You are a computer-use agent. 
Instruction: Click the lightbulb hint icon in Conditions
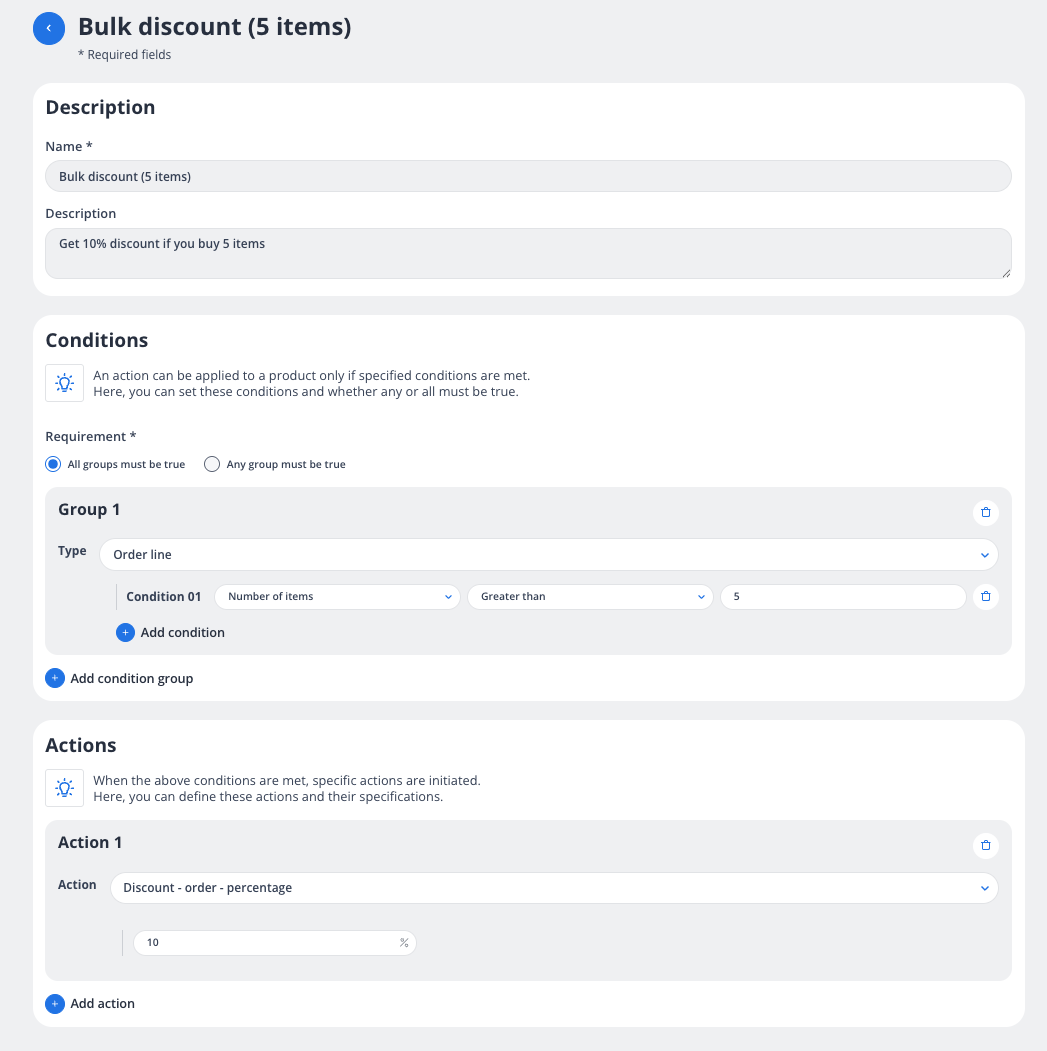[64, 383]
